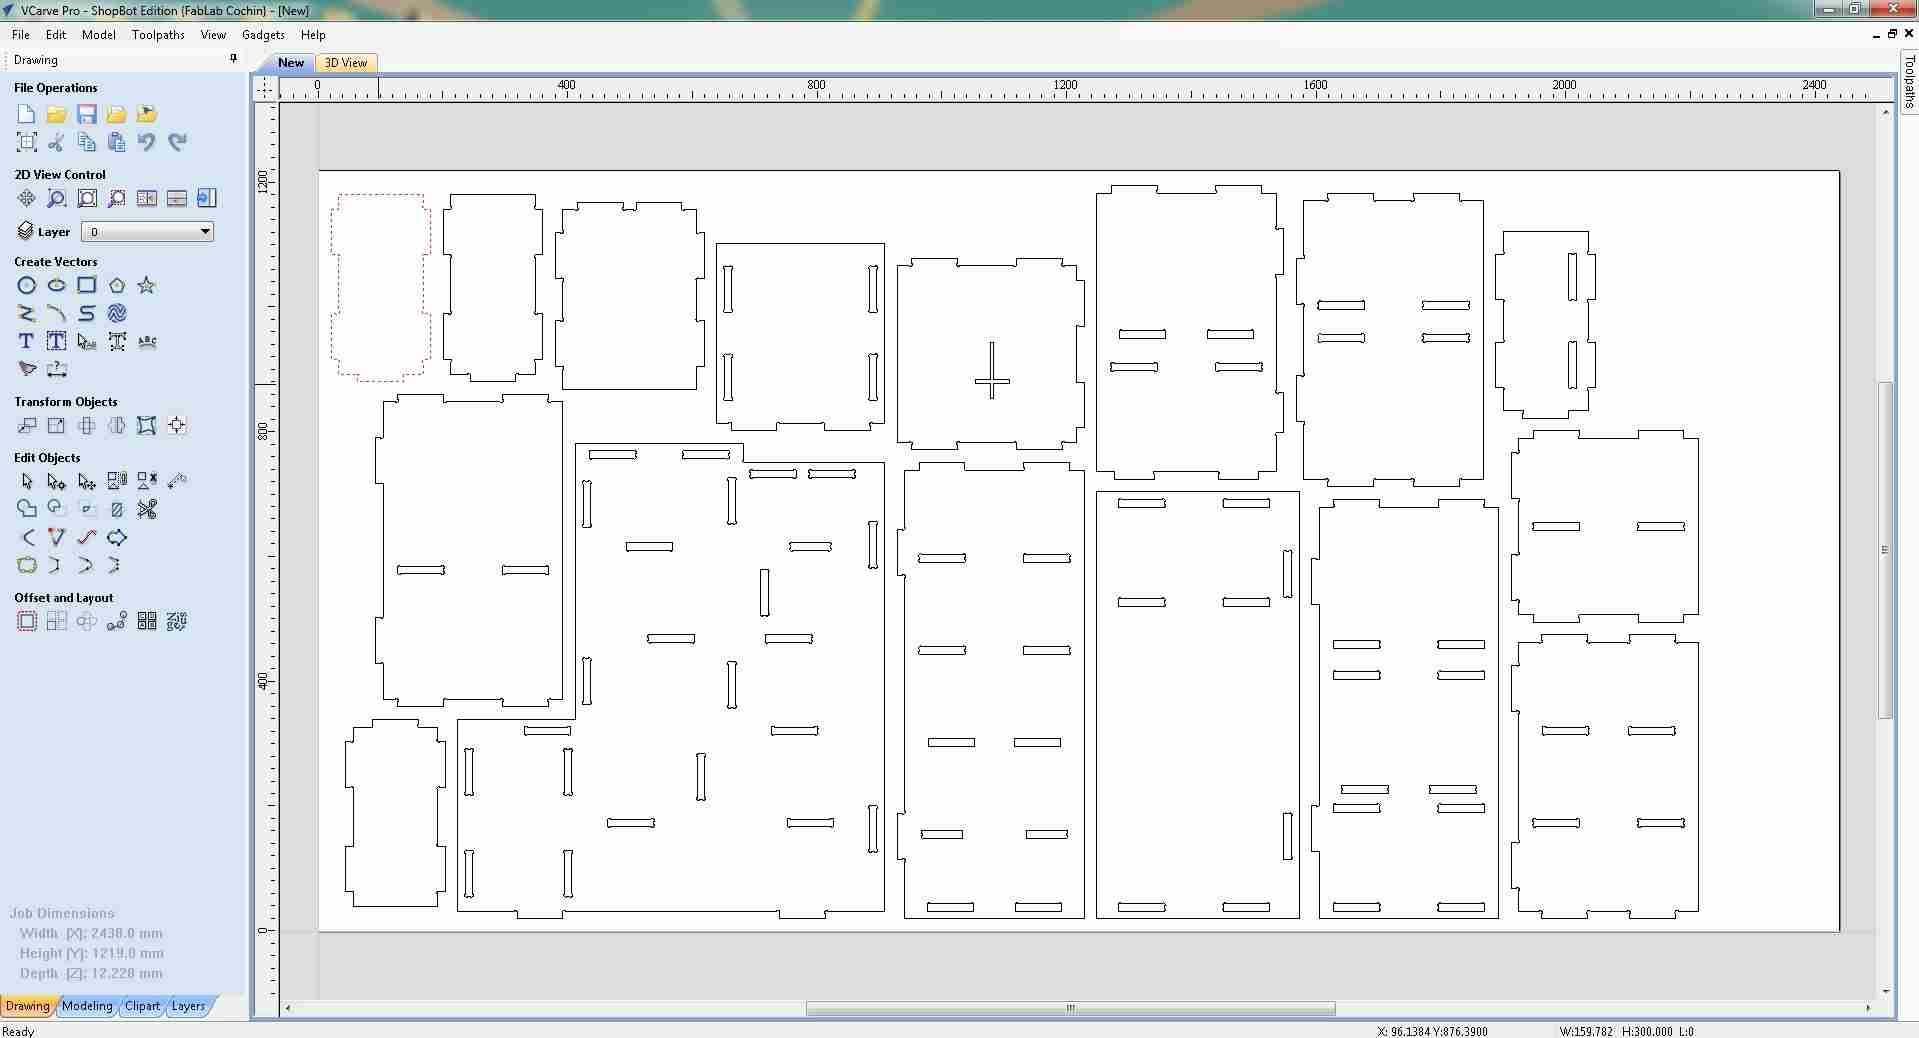Screen dimensions: 1919x1038
Task: Pick the Draw Star tool
Action: tap(146, 285)
